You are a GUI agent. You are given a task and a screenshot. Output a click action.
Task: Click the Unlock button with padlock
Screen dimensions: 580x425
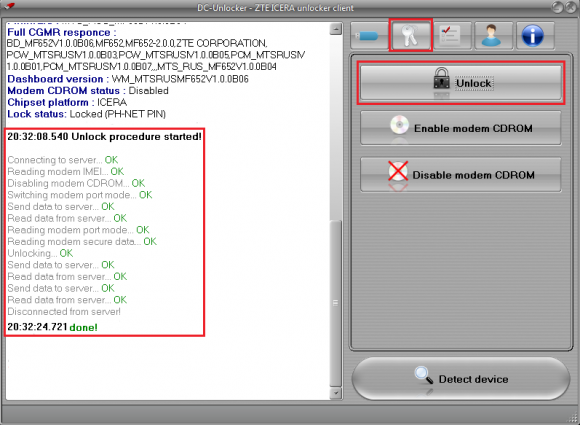(461, 83)
